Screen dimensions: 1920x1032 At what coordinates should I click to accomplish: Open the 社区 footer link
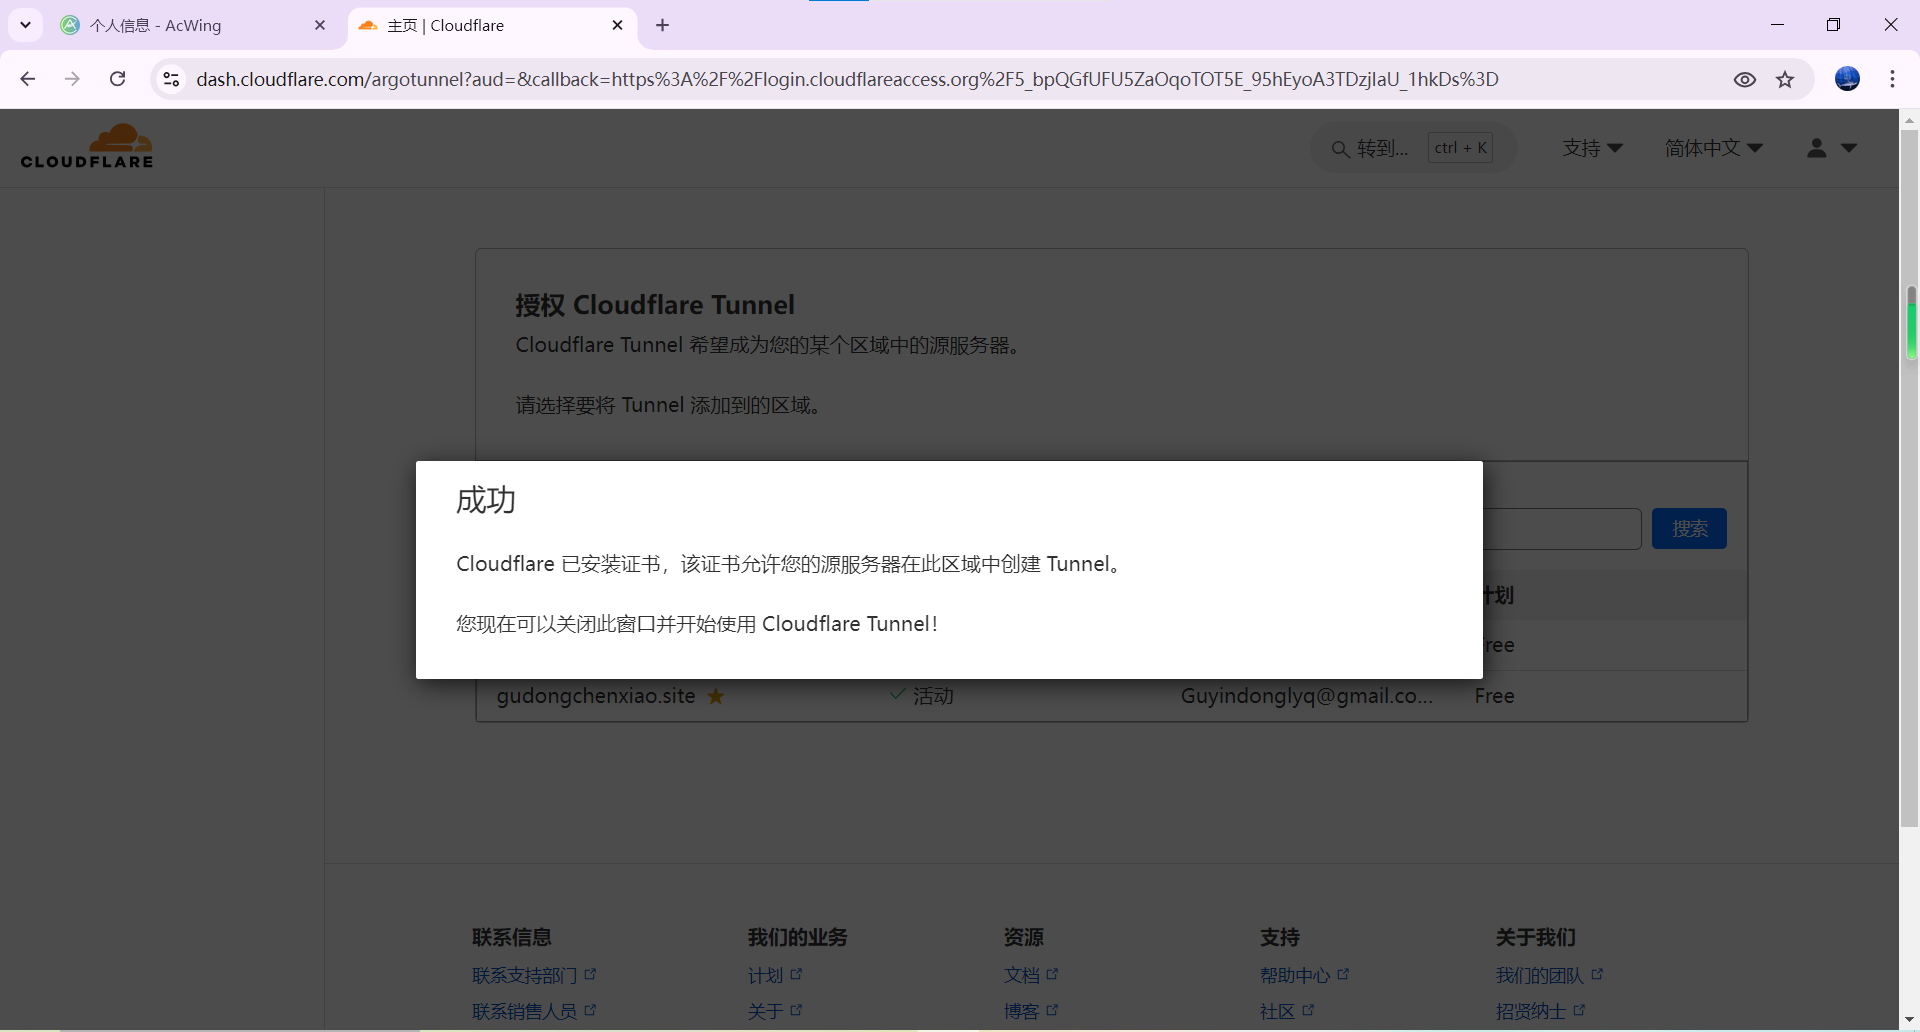point(1287,1011)
